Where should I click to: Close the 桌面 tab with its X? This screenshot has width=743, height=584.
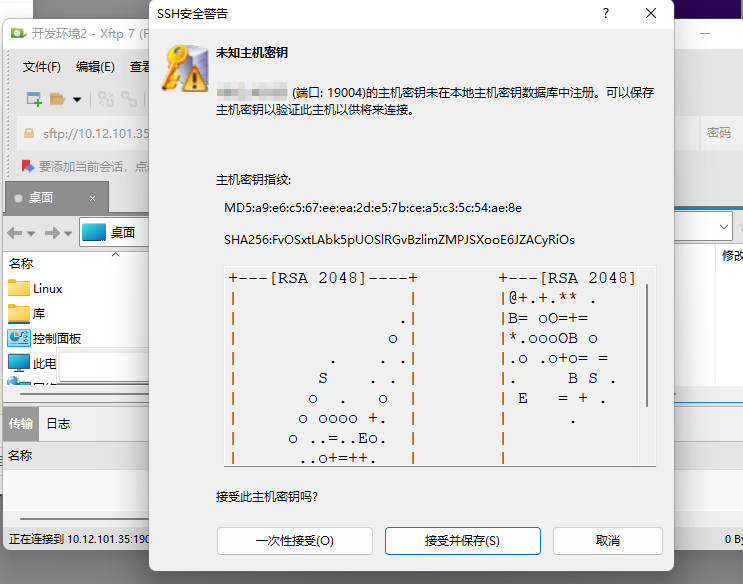(93, 198)
